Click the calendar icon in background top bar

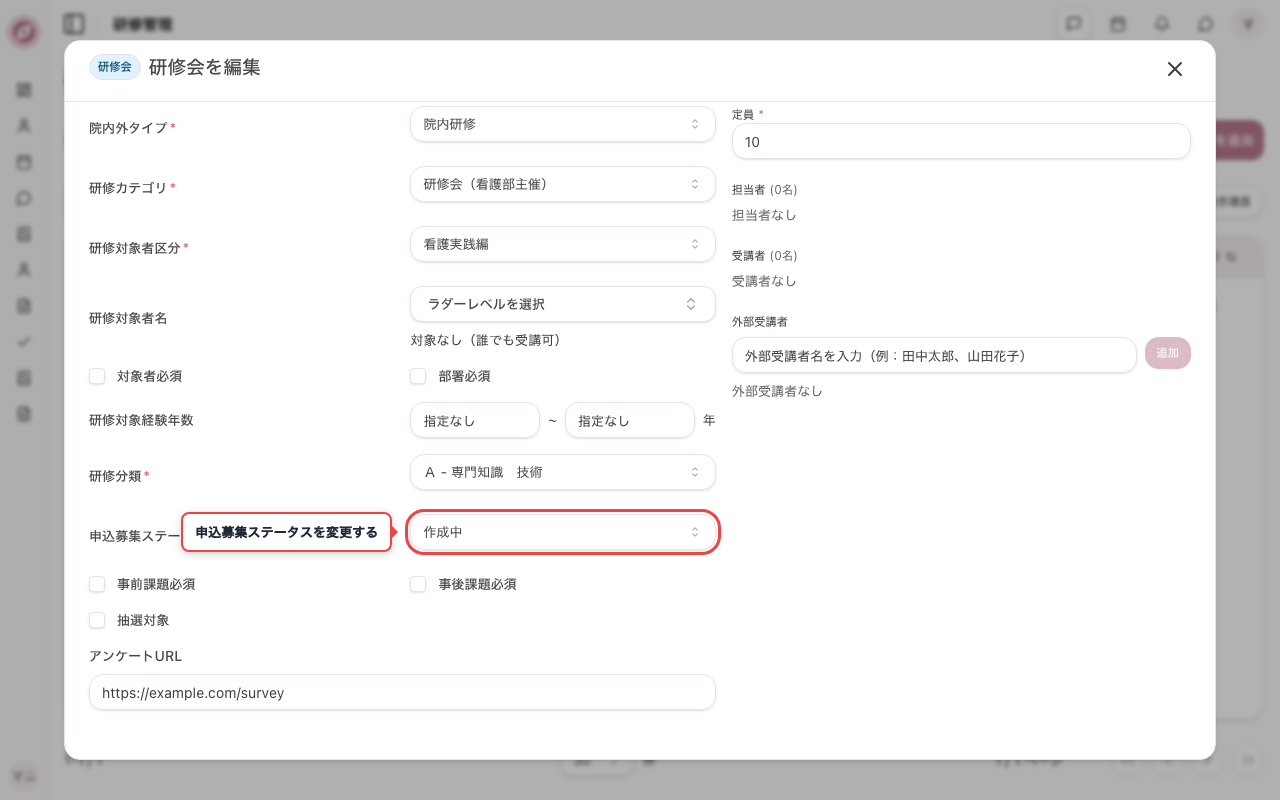(x=1118, y=23)
